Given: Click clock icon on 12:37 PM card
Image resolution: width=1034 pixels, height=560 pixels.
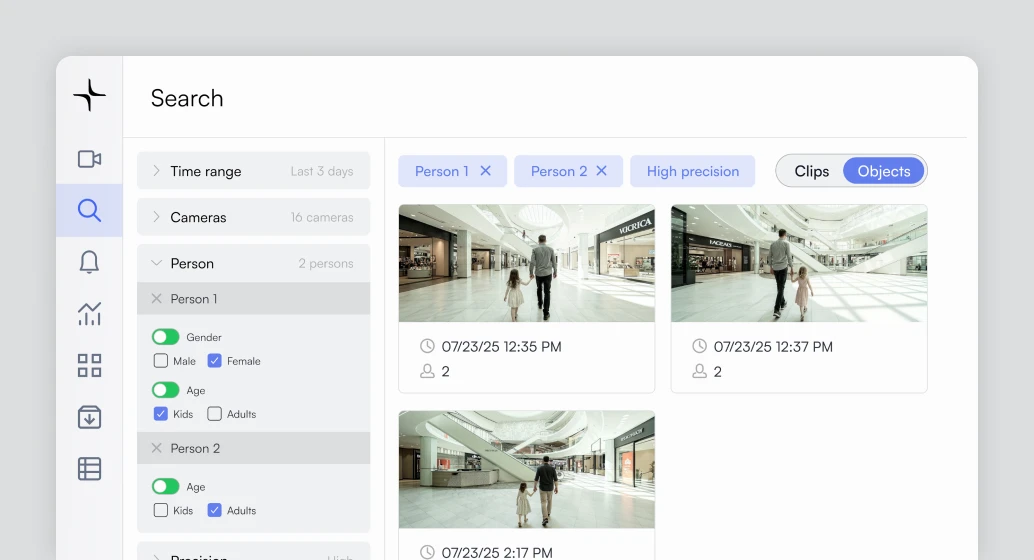Looking at the screenshot, I should (x=700, y=346).
